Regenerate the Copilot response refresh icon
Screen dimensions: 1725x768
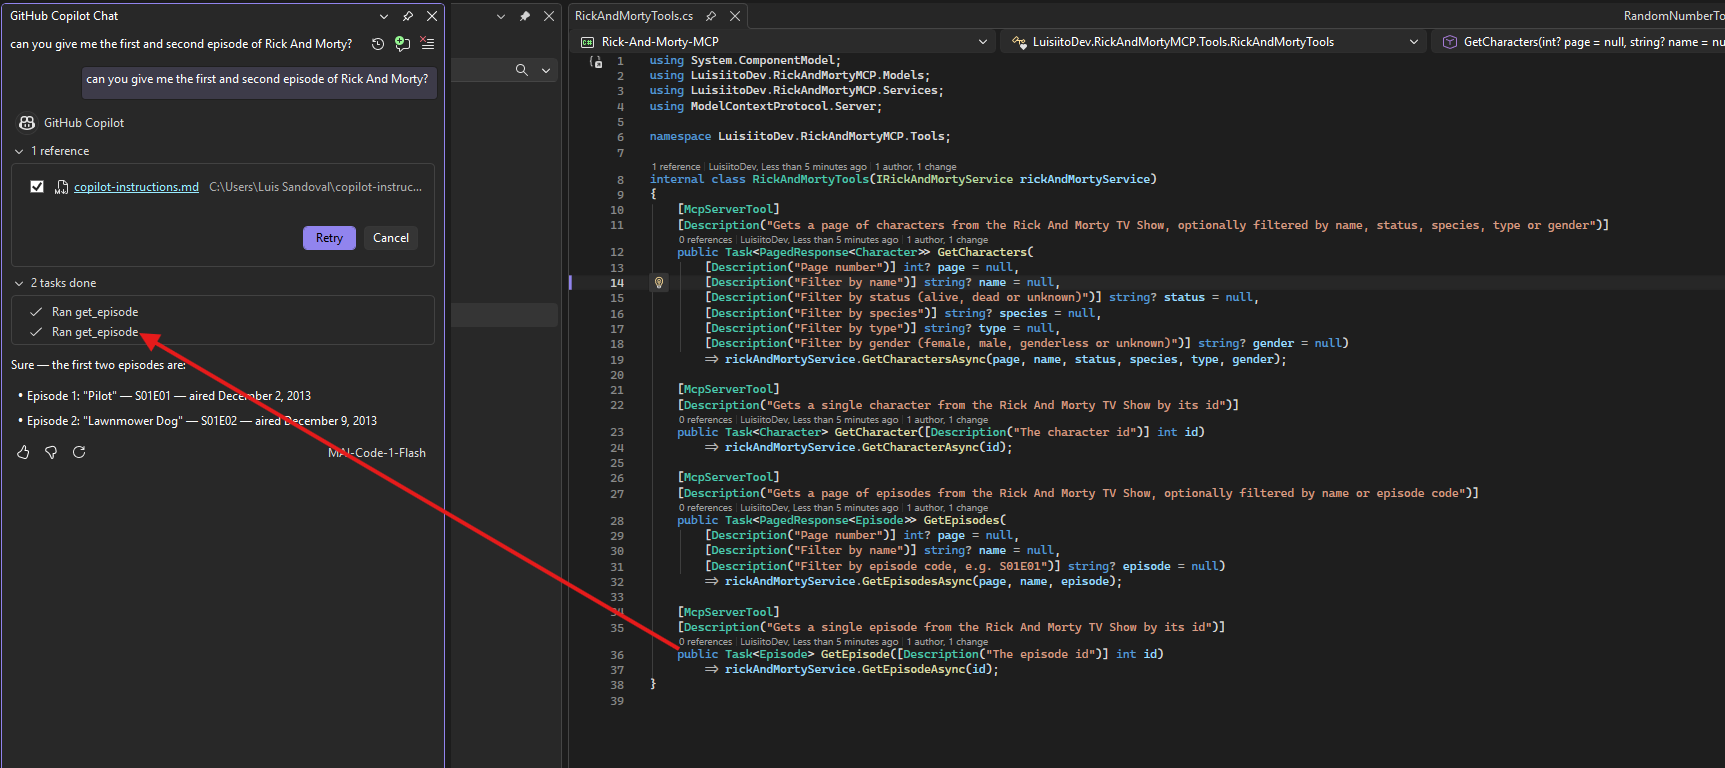pyautogui.click(x=79, y=453)
